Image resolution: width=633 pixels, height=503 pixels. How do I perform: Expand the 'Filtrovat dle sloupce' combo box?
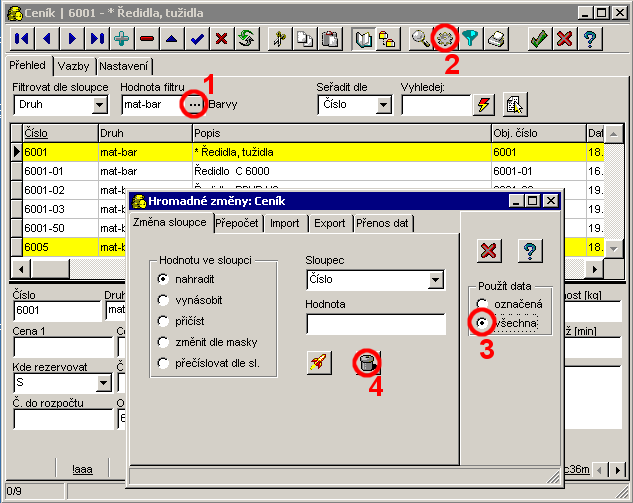101,104
